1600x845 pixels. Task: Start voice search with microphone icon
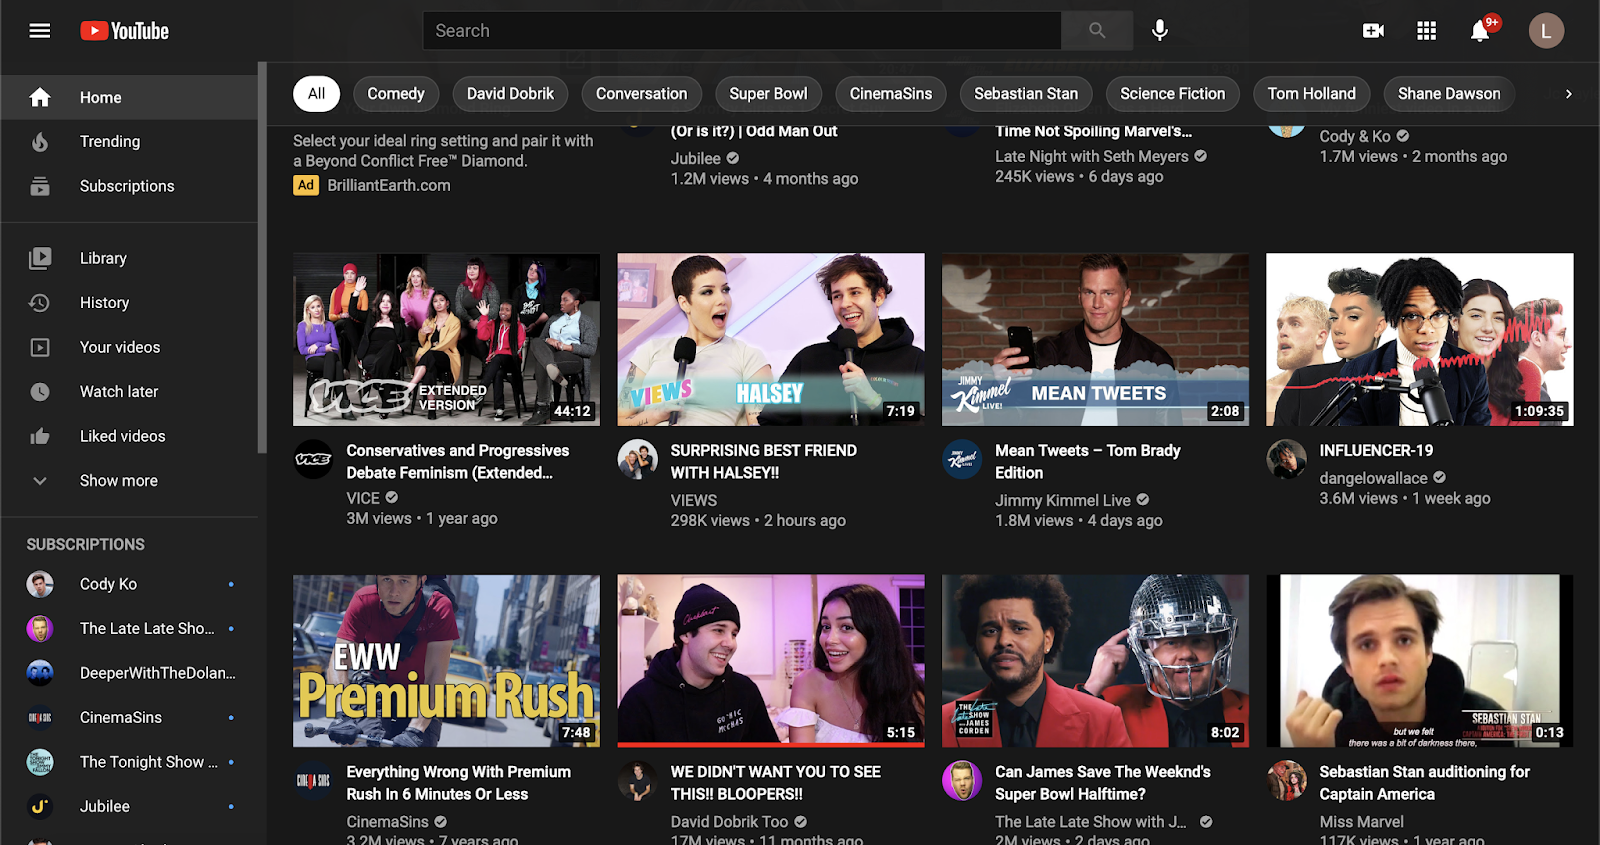point(1160,31)
